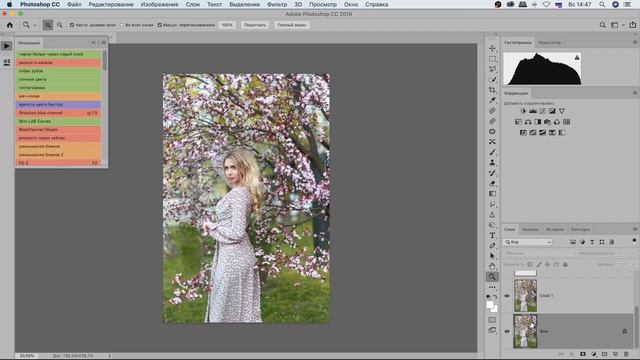Open the Фильтр menu
This screenshot has width=640, height=360.
pos(277,4)
